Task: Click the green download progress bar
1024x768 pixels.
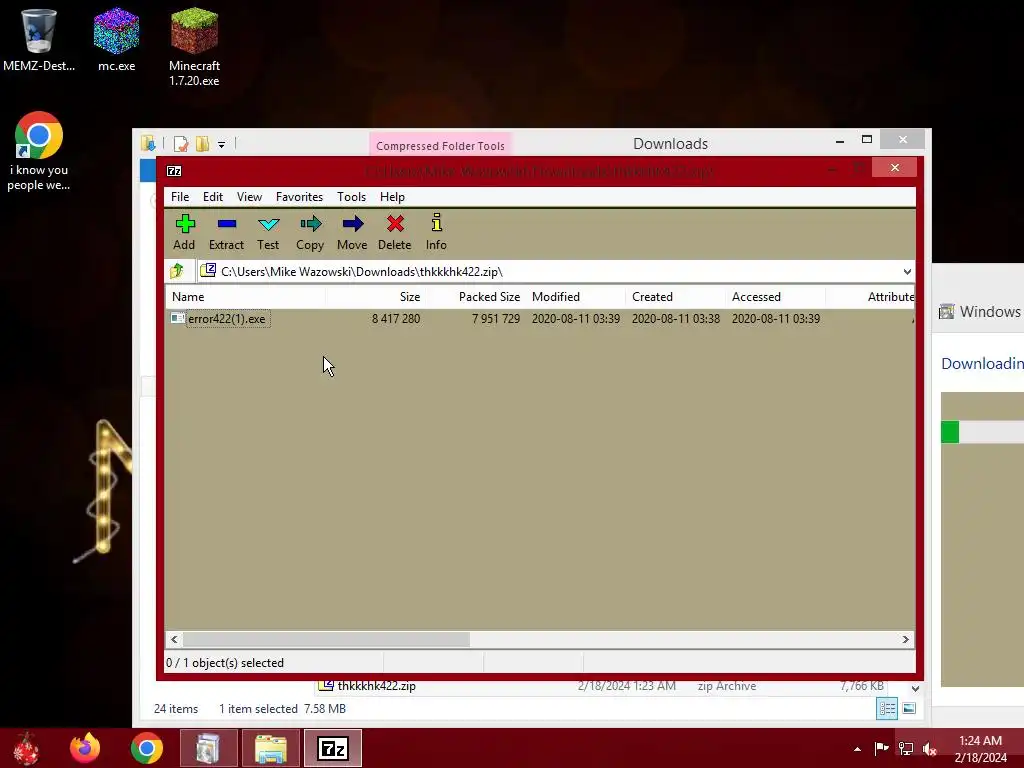Action: (x=950, y=432)
